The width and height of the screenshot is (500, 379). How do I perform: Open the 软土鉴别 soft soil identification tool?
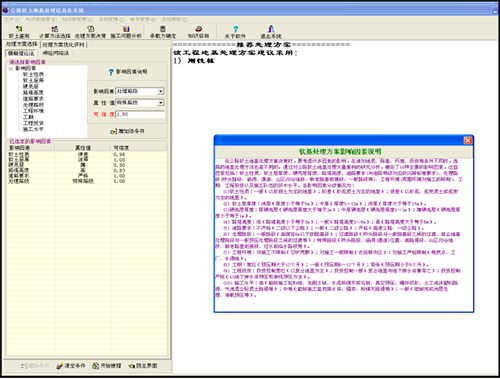(19, 32)
